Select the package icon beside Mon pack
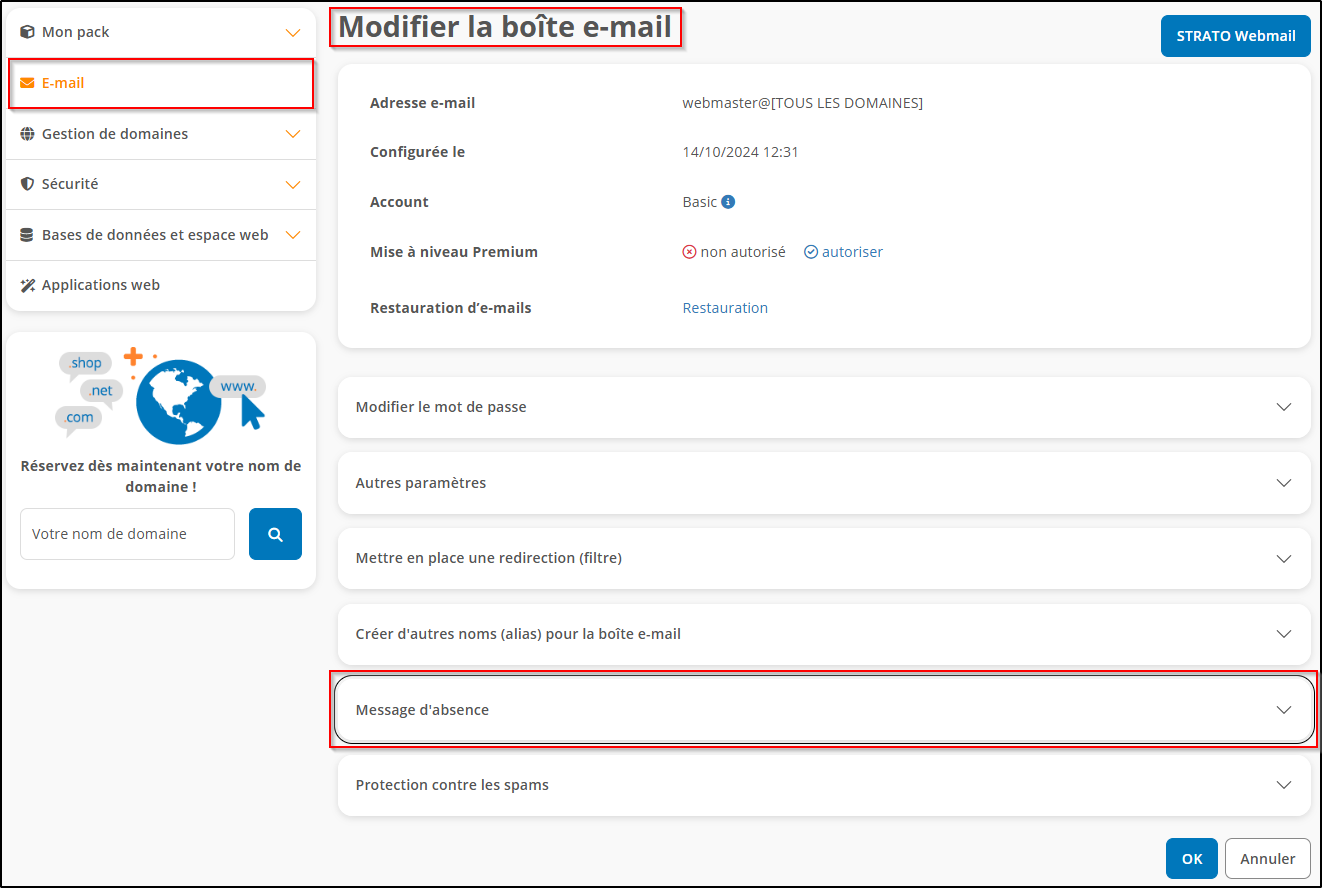Viewport: 1322px width, 888px height. [x=25, y=31]
